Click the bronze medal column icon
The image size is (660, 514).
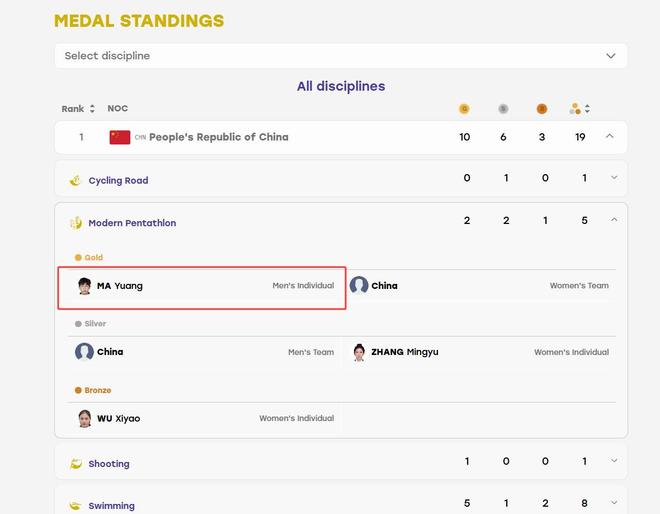pyautogui.click(x=542, y=109)
